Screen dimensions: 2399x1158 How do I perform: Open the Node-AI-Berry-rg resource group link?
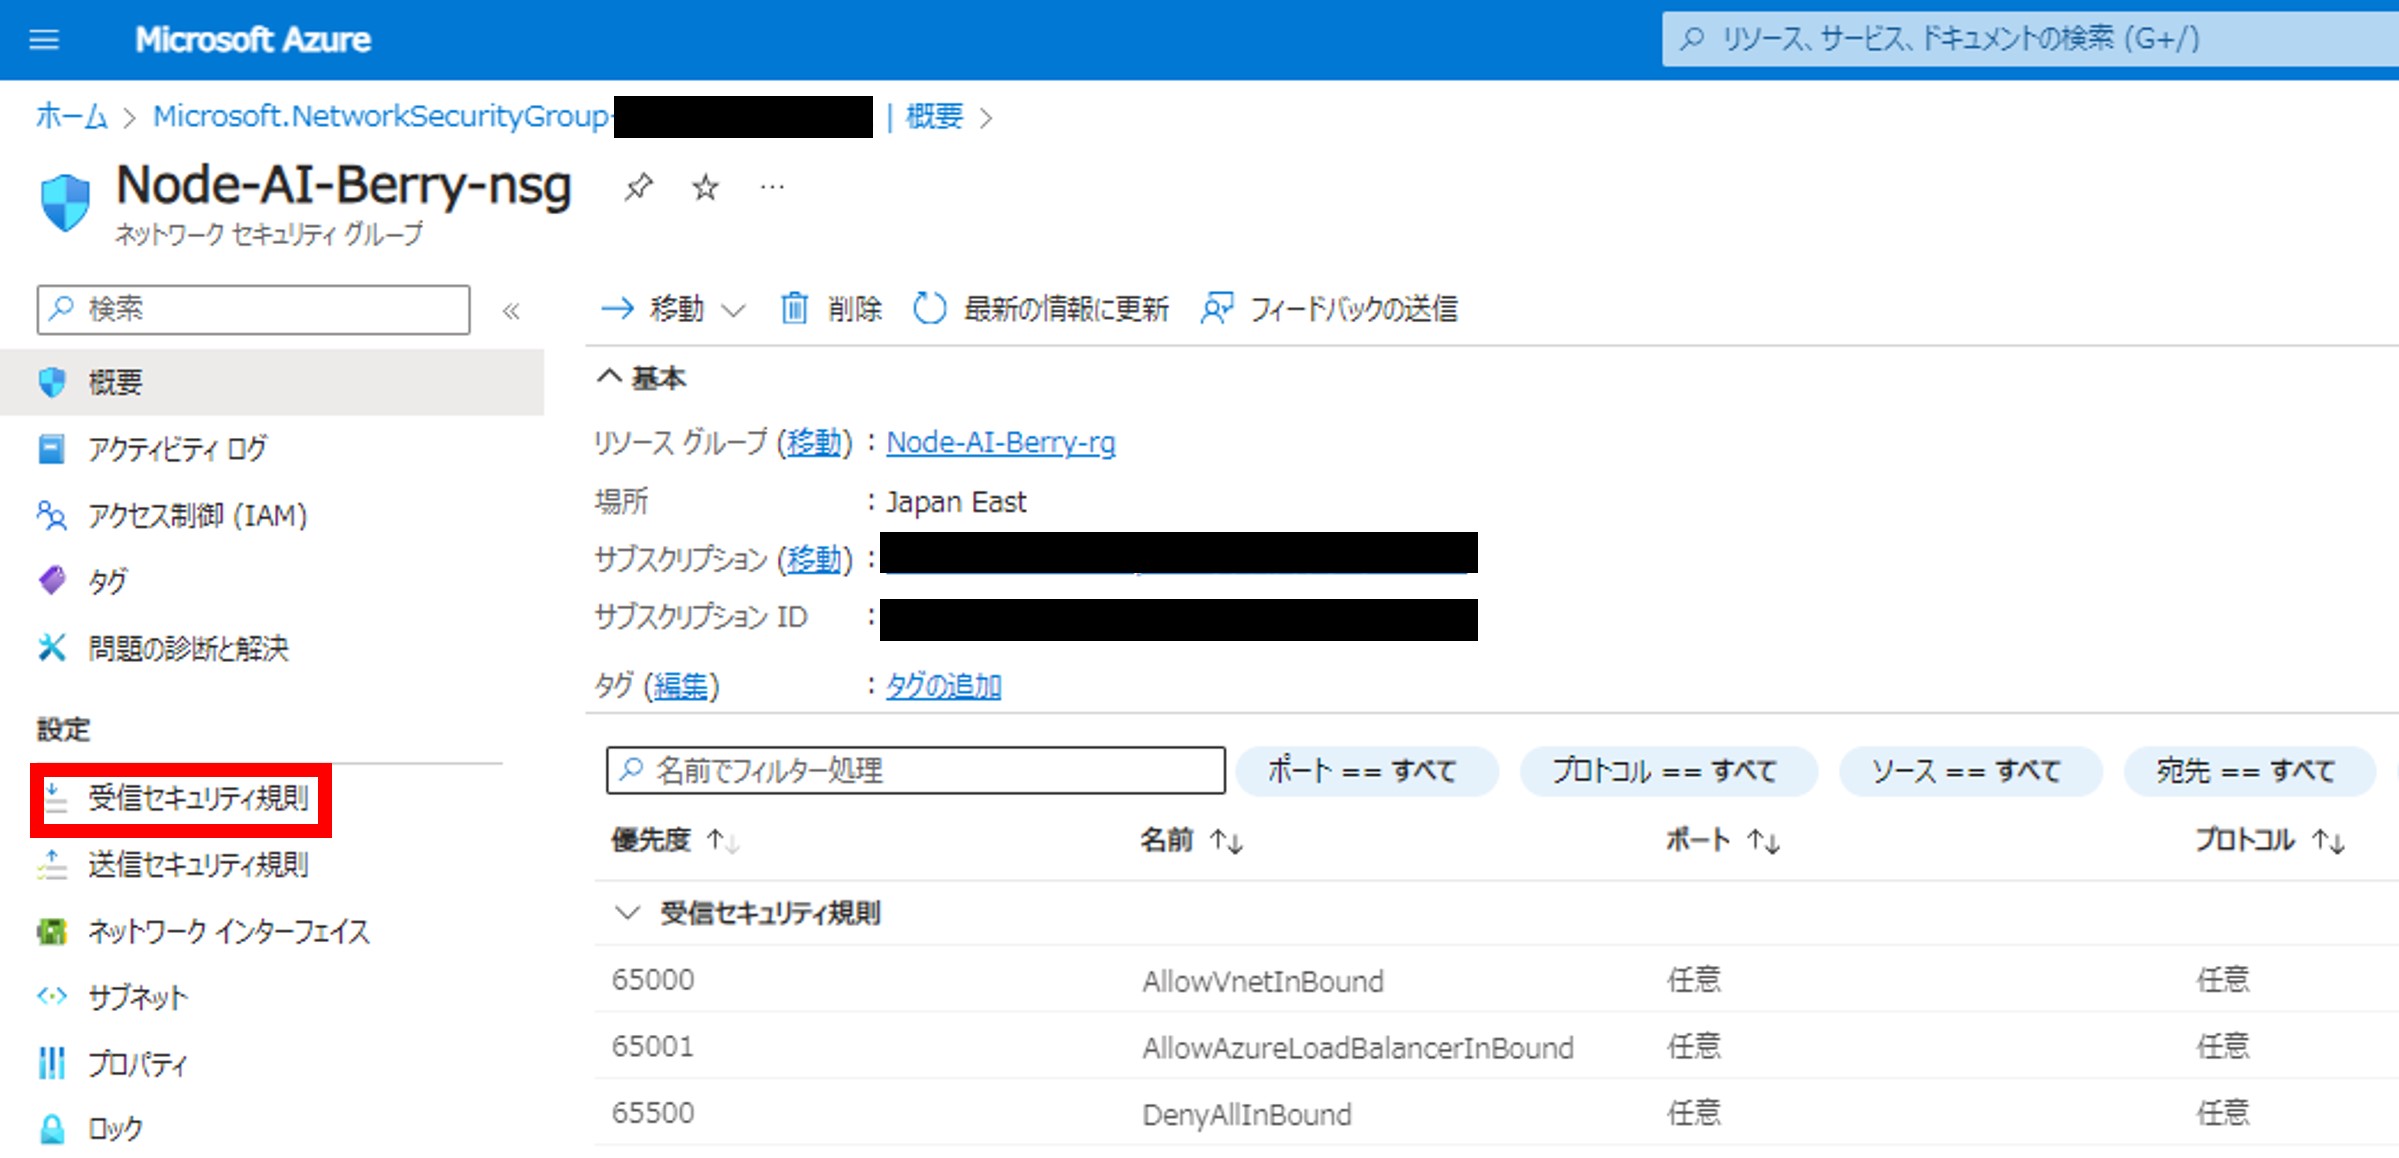(x=1000, y=442)
